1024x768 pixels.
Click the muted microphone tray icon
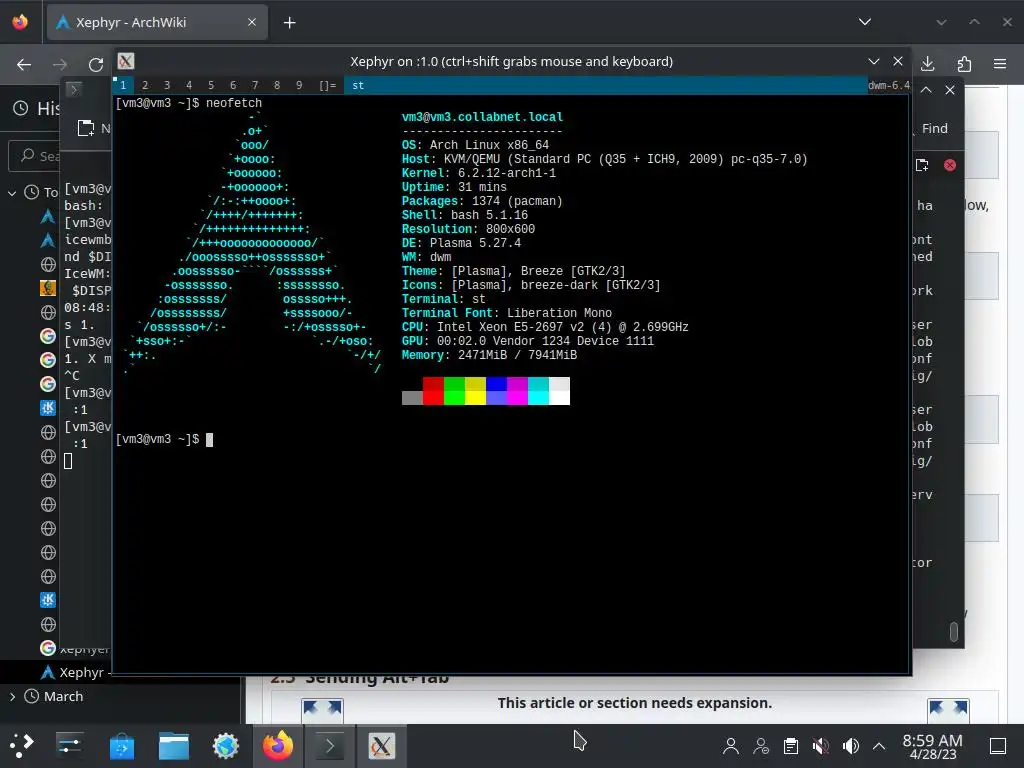(x=821, y=746)
